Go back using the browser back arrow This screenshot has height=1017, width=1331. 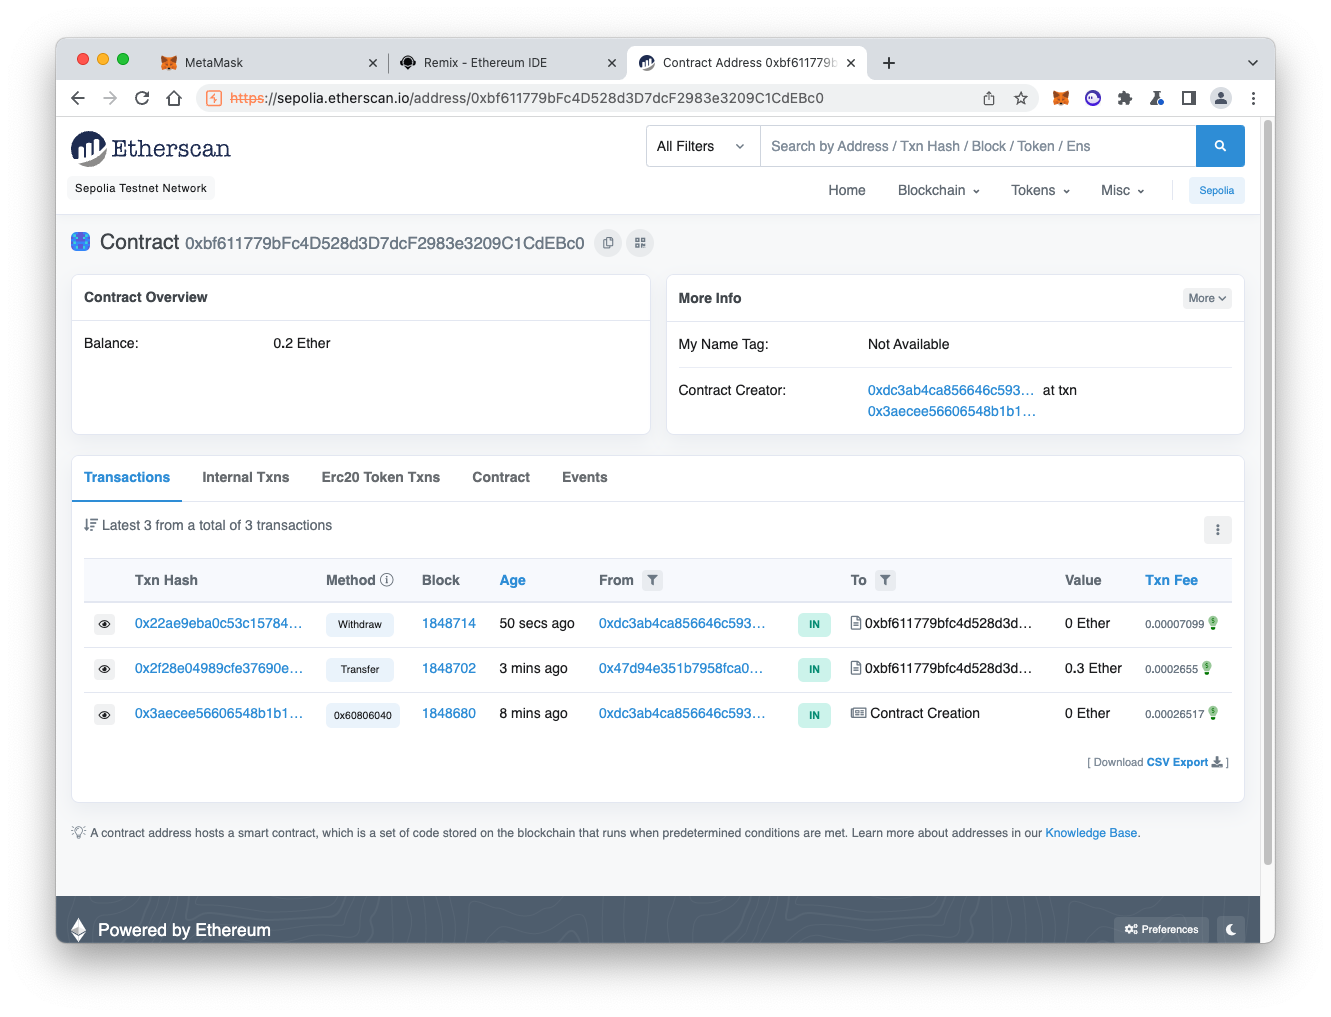(x=78, y=98)
